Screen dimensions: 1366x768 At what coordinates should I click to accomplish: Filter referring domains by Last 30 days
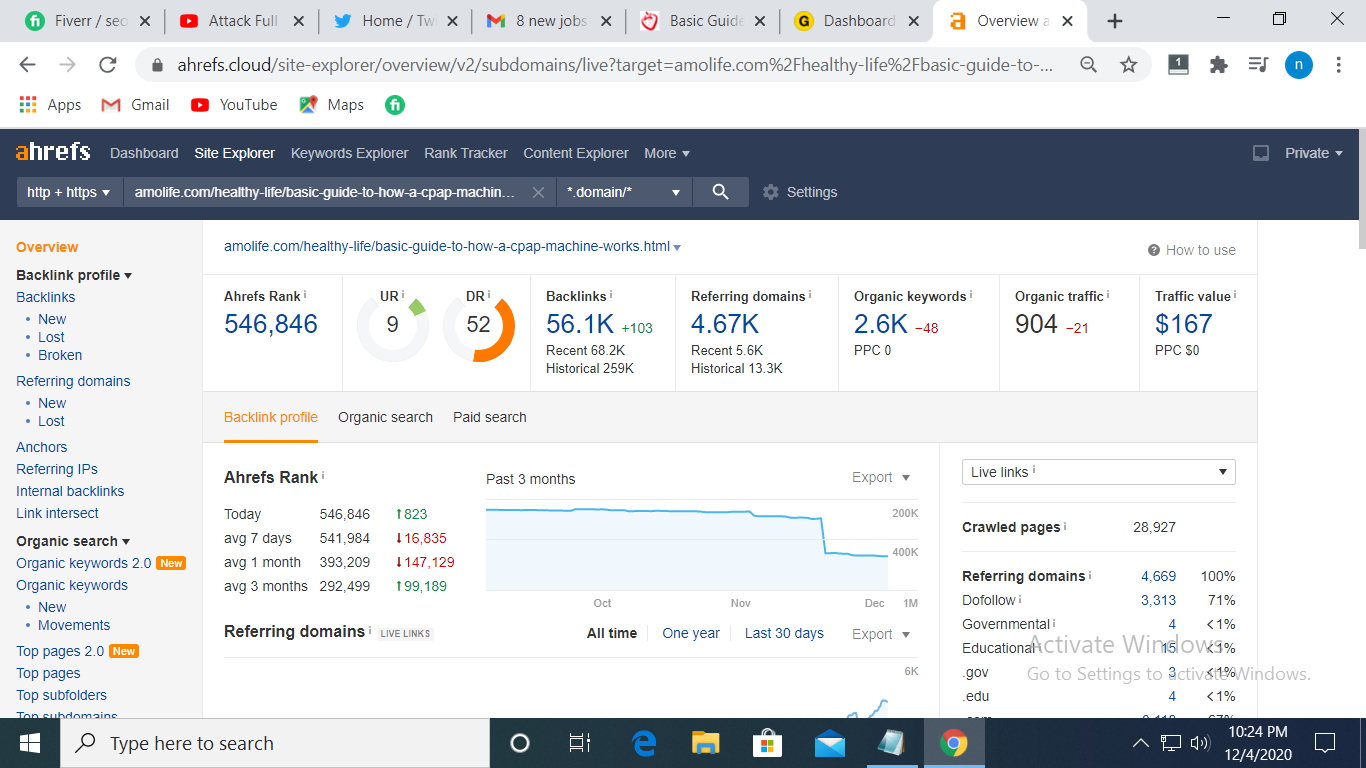click(784, 633)
